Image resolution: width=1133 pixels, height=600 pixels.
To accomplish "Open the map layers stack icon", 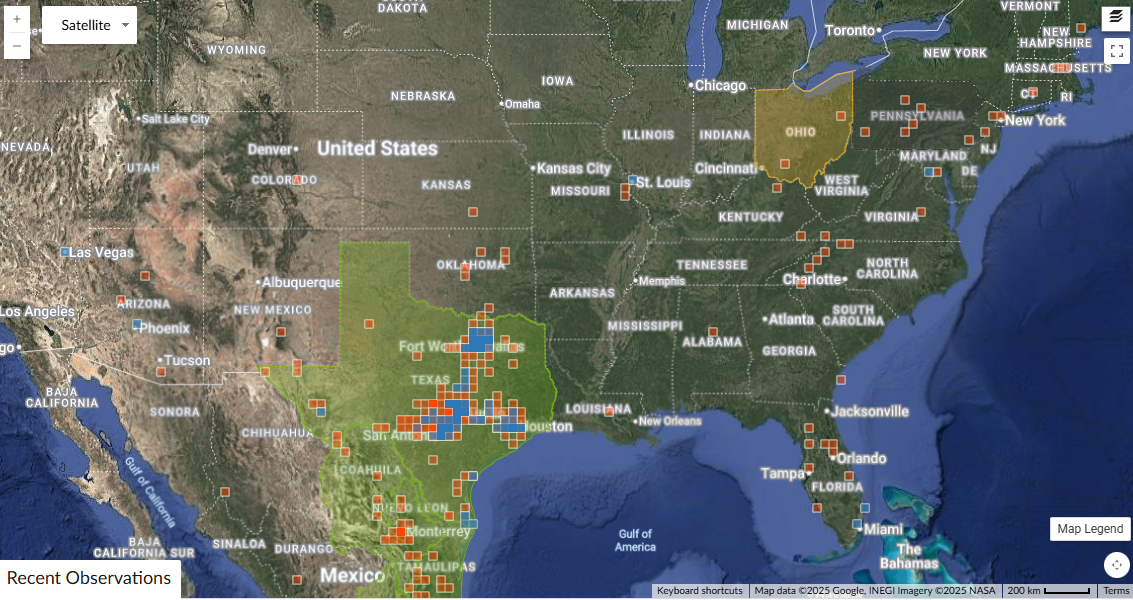I will 1116,17.
